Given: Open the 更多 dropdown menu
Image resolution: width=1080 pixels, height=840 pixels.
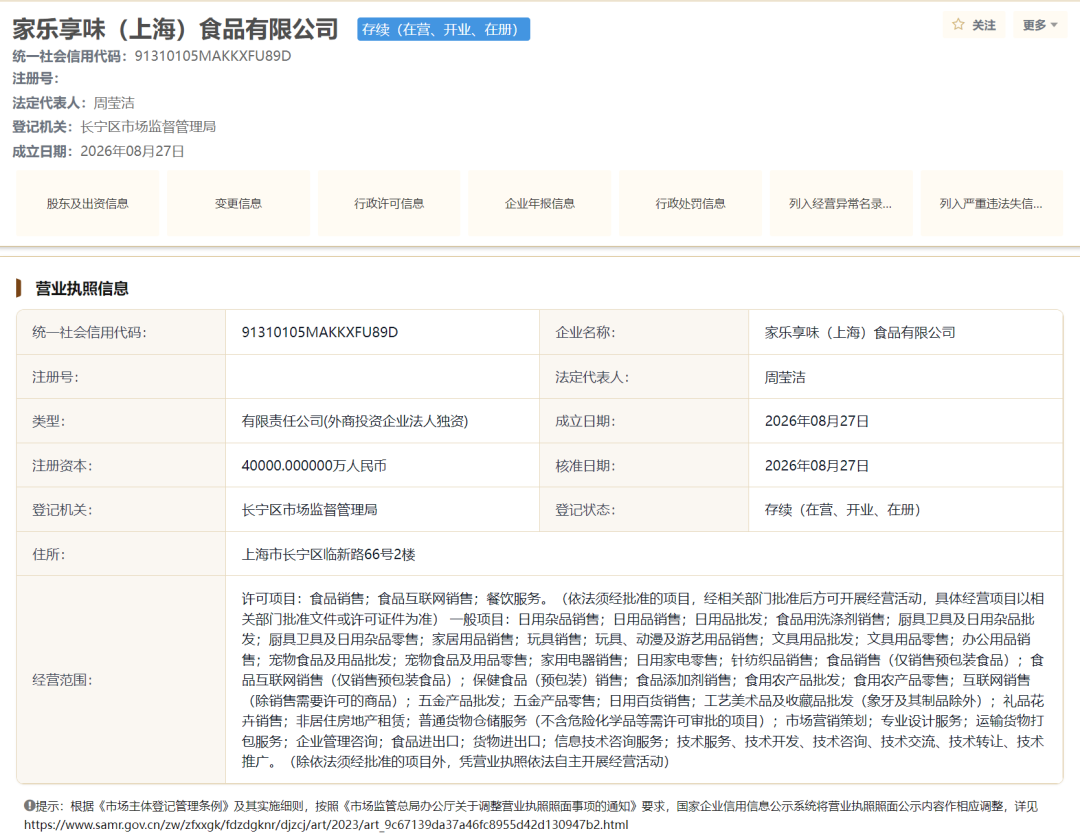Looking at the screenshot, I should point(1039,25).
